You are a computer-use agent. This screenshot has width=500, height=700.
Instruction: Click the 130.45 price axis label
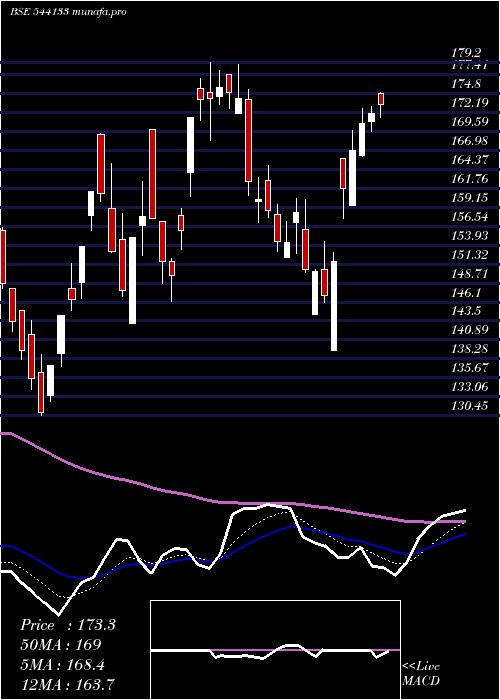(x=469, y=406)
